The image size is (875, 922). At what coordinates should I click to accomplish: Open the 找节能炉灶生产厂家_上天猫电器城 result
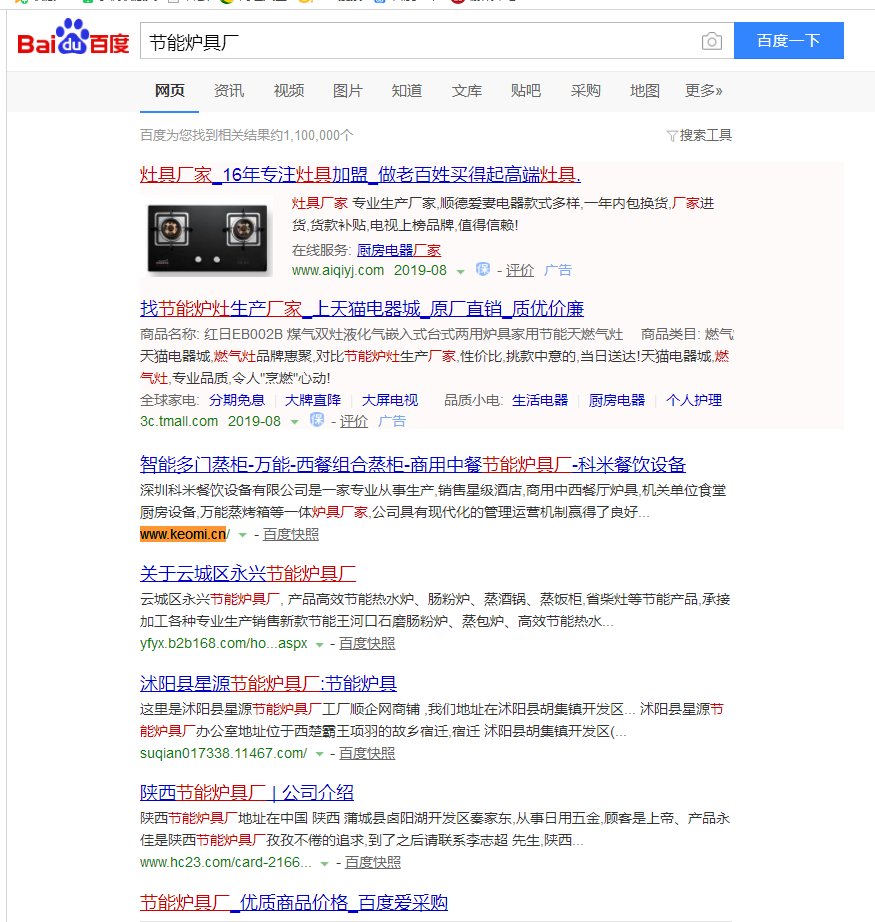click(x=362, y=309)
